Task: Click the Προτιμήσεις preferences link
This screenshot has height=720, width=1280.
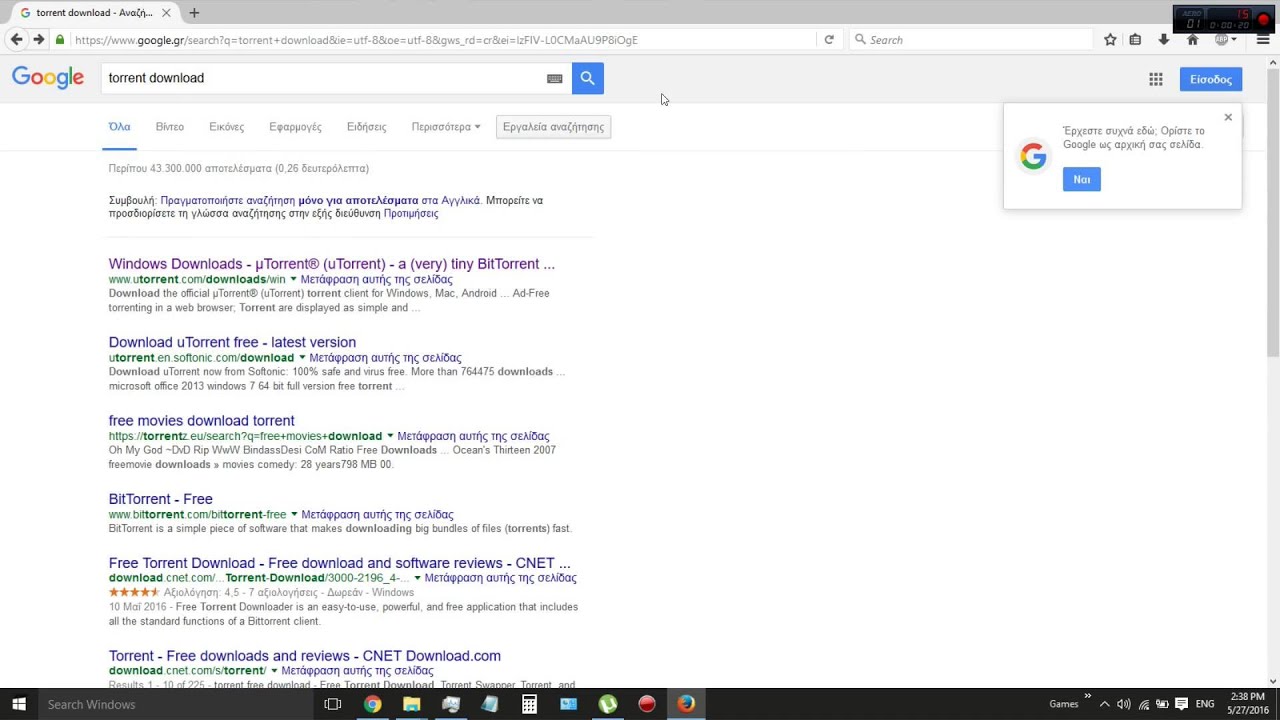Action: pos(411,213)
